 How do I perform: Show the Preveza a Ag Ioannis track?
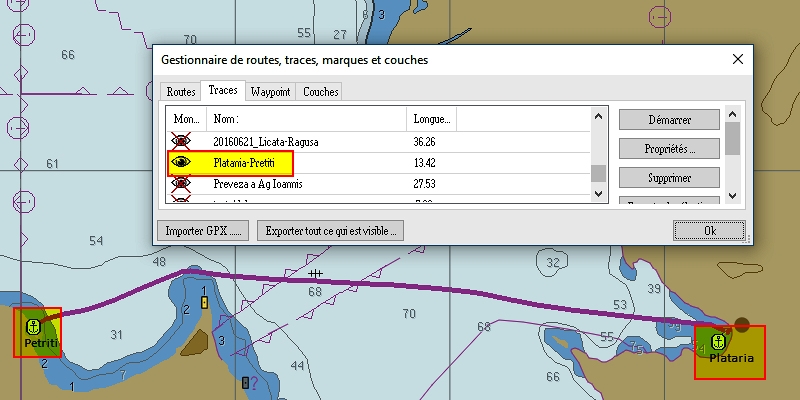[x=181, y=183]
